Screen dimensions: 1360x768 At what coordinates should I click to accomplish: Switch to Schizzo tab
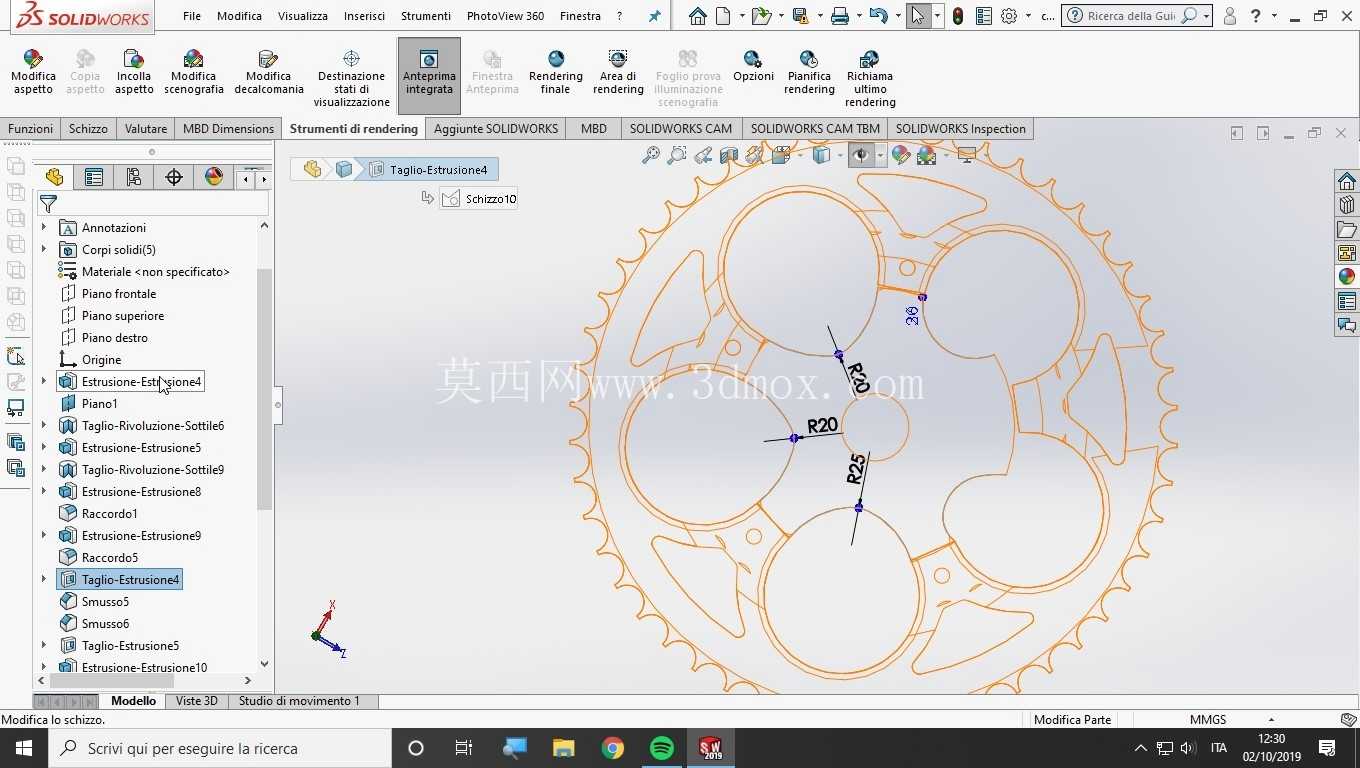point(88,128)
